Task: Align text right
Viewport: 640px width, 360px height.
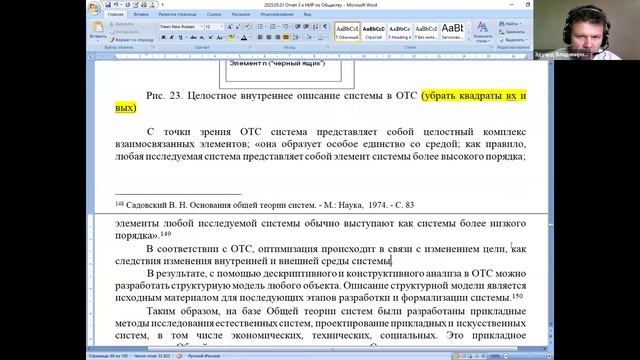Action: tap(277, 37)
